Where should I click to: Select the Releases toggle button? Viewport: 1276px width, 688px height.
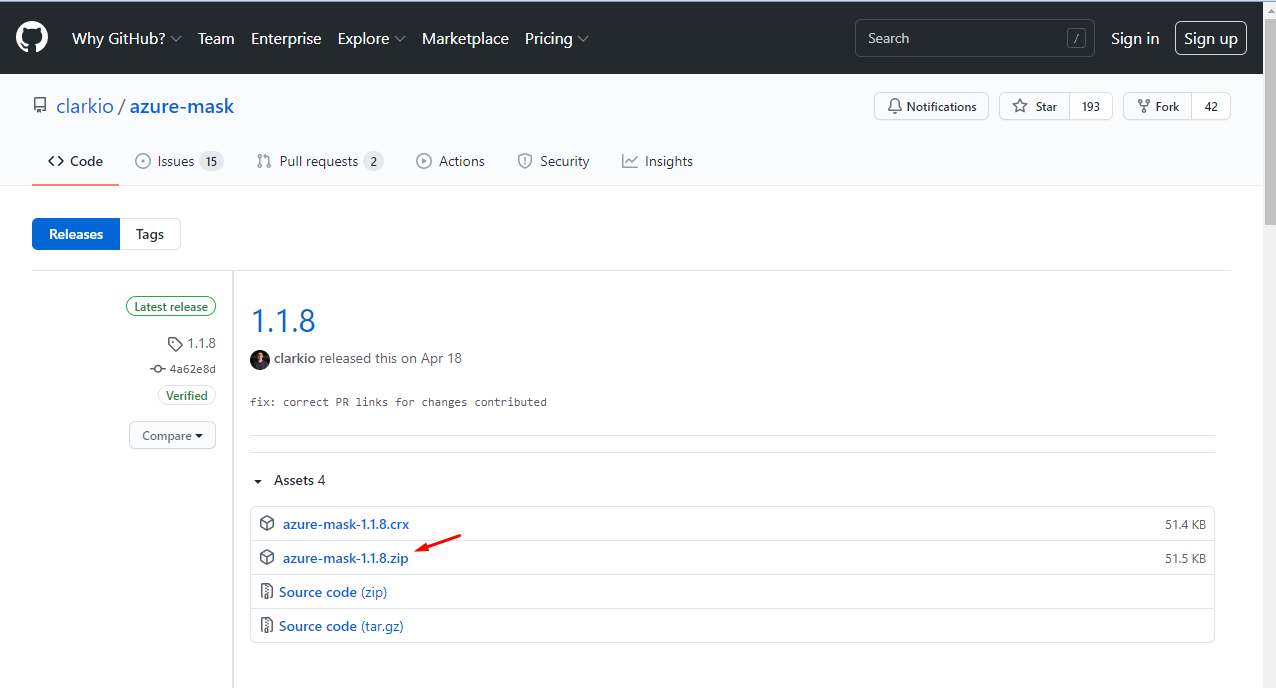(76, 234)
